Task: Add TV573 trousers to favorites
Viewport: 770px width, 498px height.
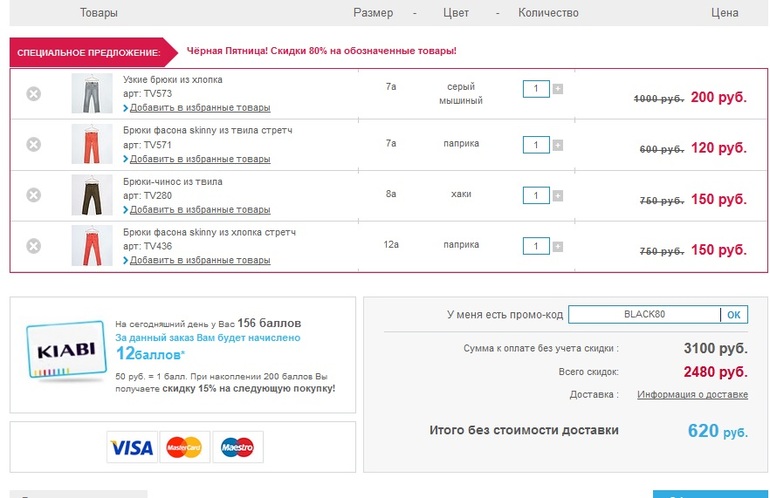Action: point(199,107)
